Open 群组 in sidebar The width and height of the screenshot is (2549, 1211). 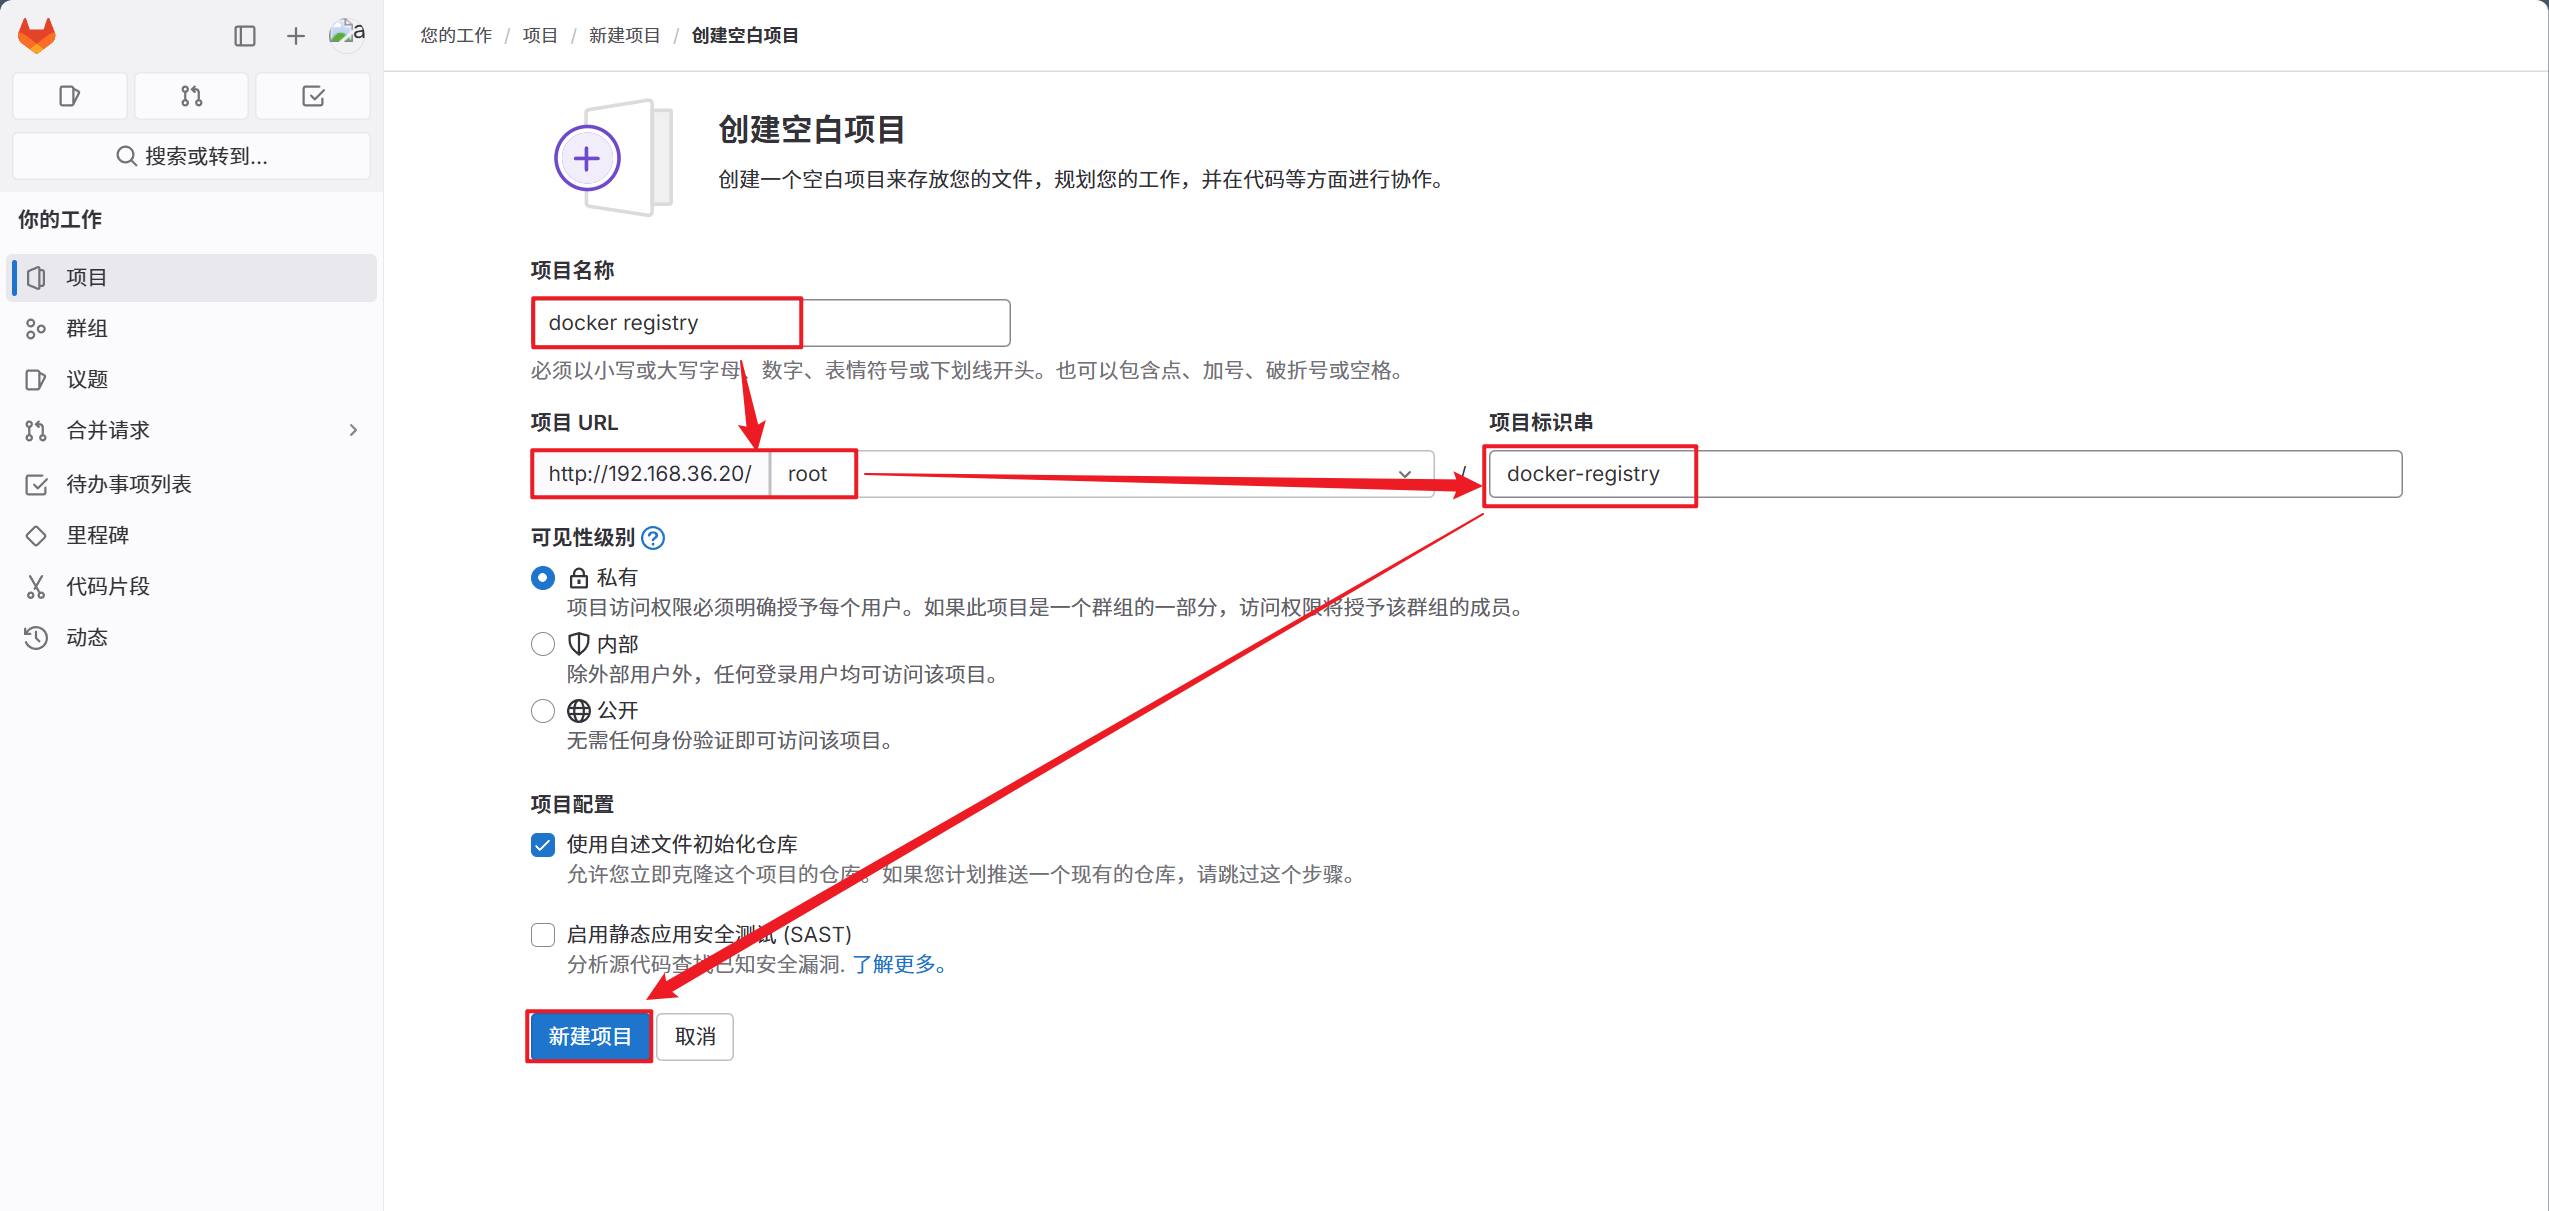(87, 328)
